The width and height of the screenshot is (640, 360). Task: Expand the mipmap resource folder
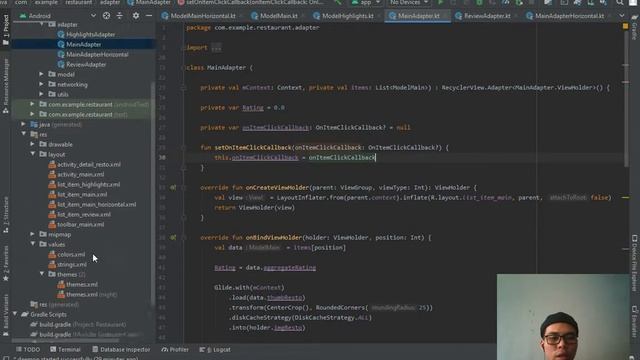coord(32,234)
